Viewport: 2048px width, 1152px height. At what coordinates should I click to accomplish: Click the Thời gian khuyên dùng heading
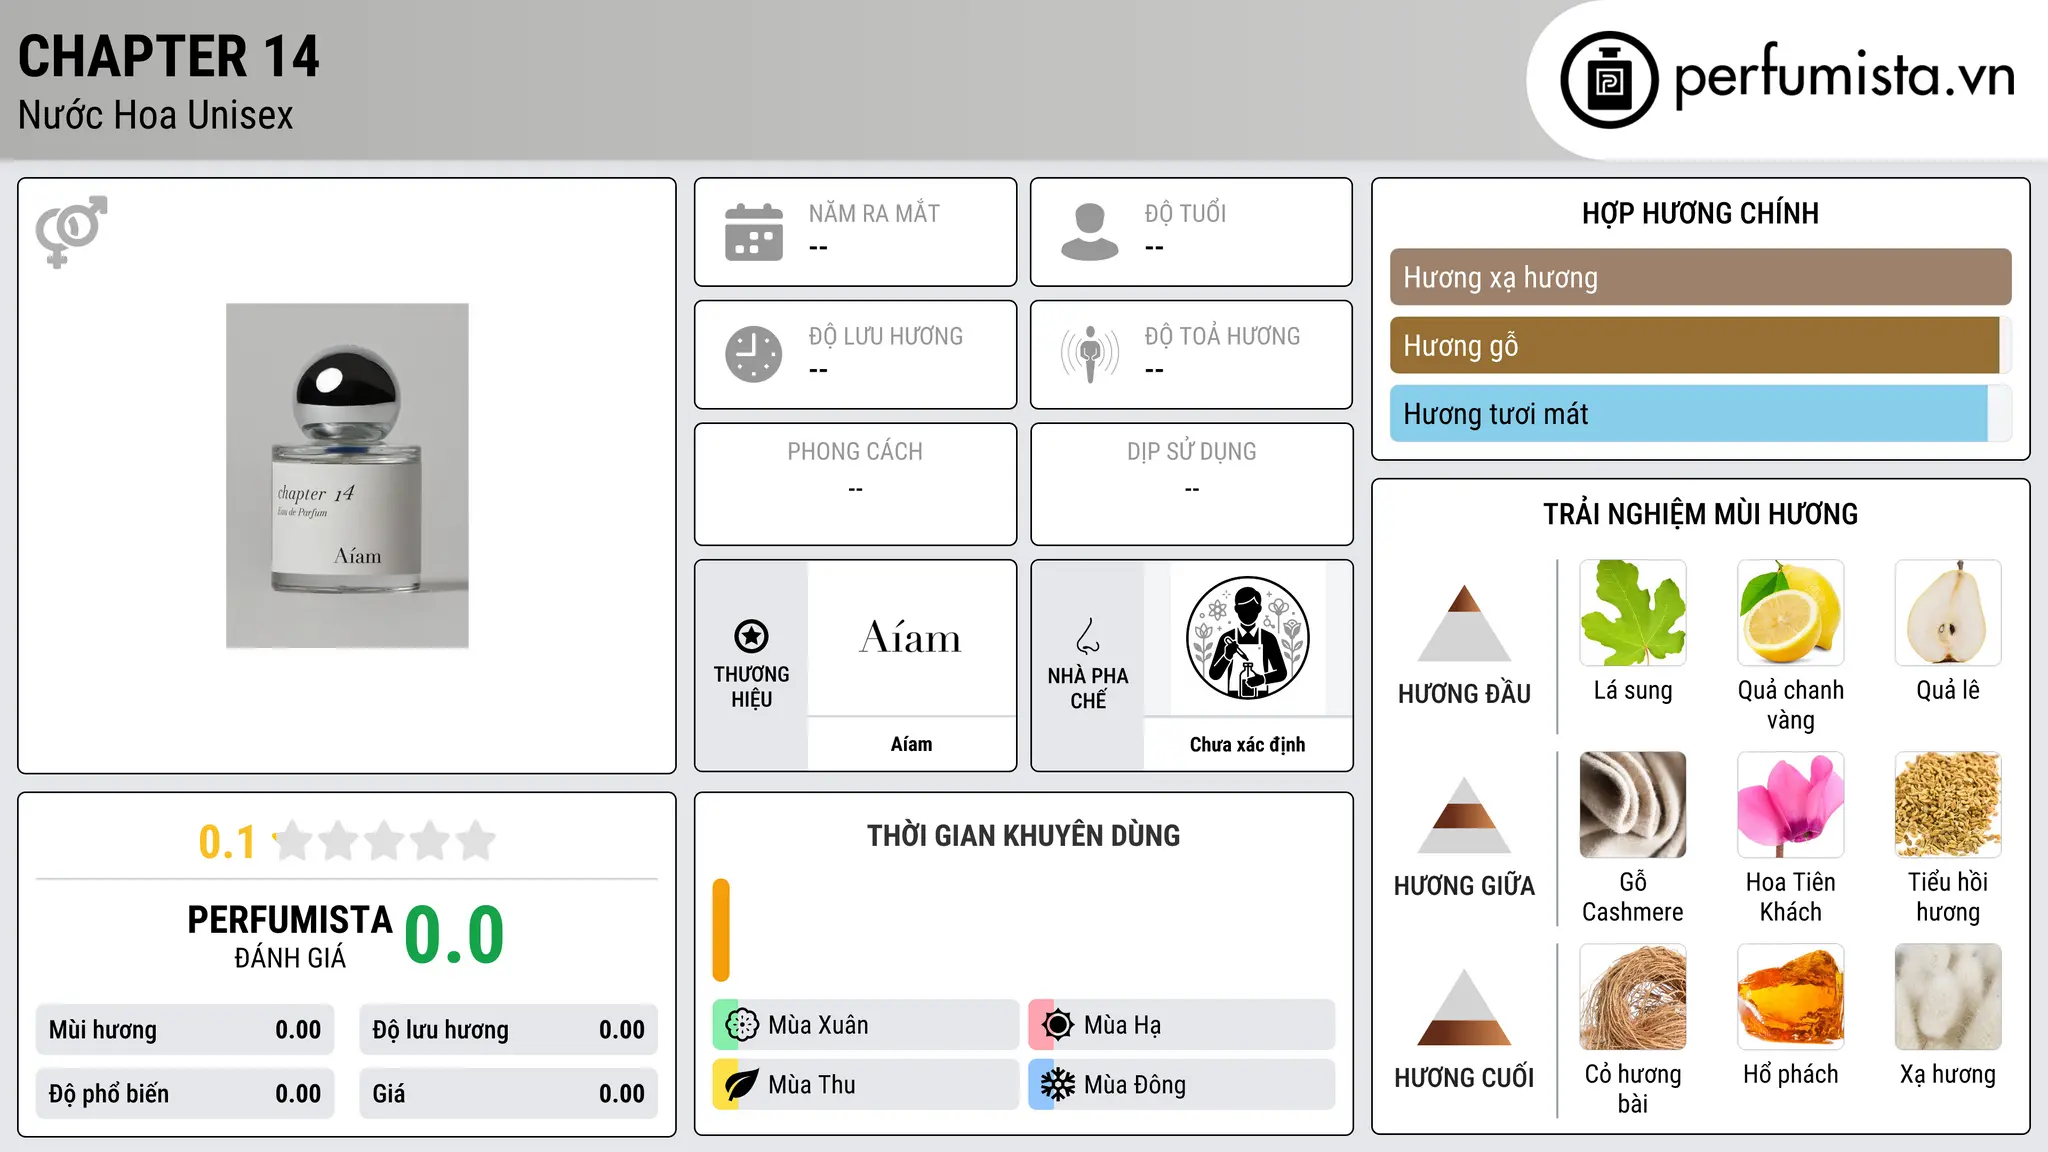coord(1023,835)
